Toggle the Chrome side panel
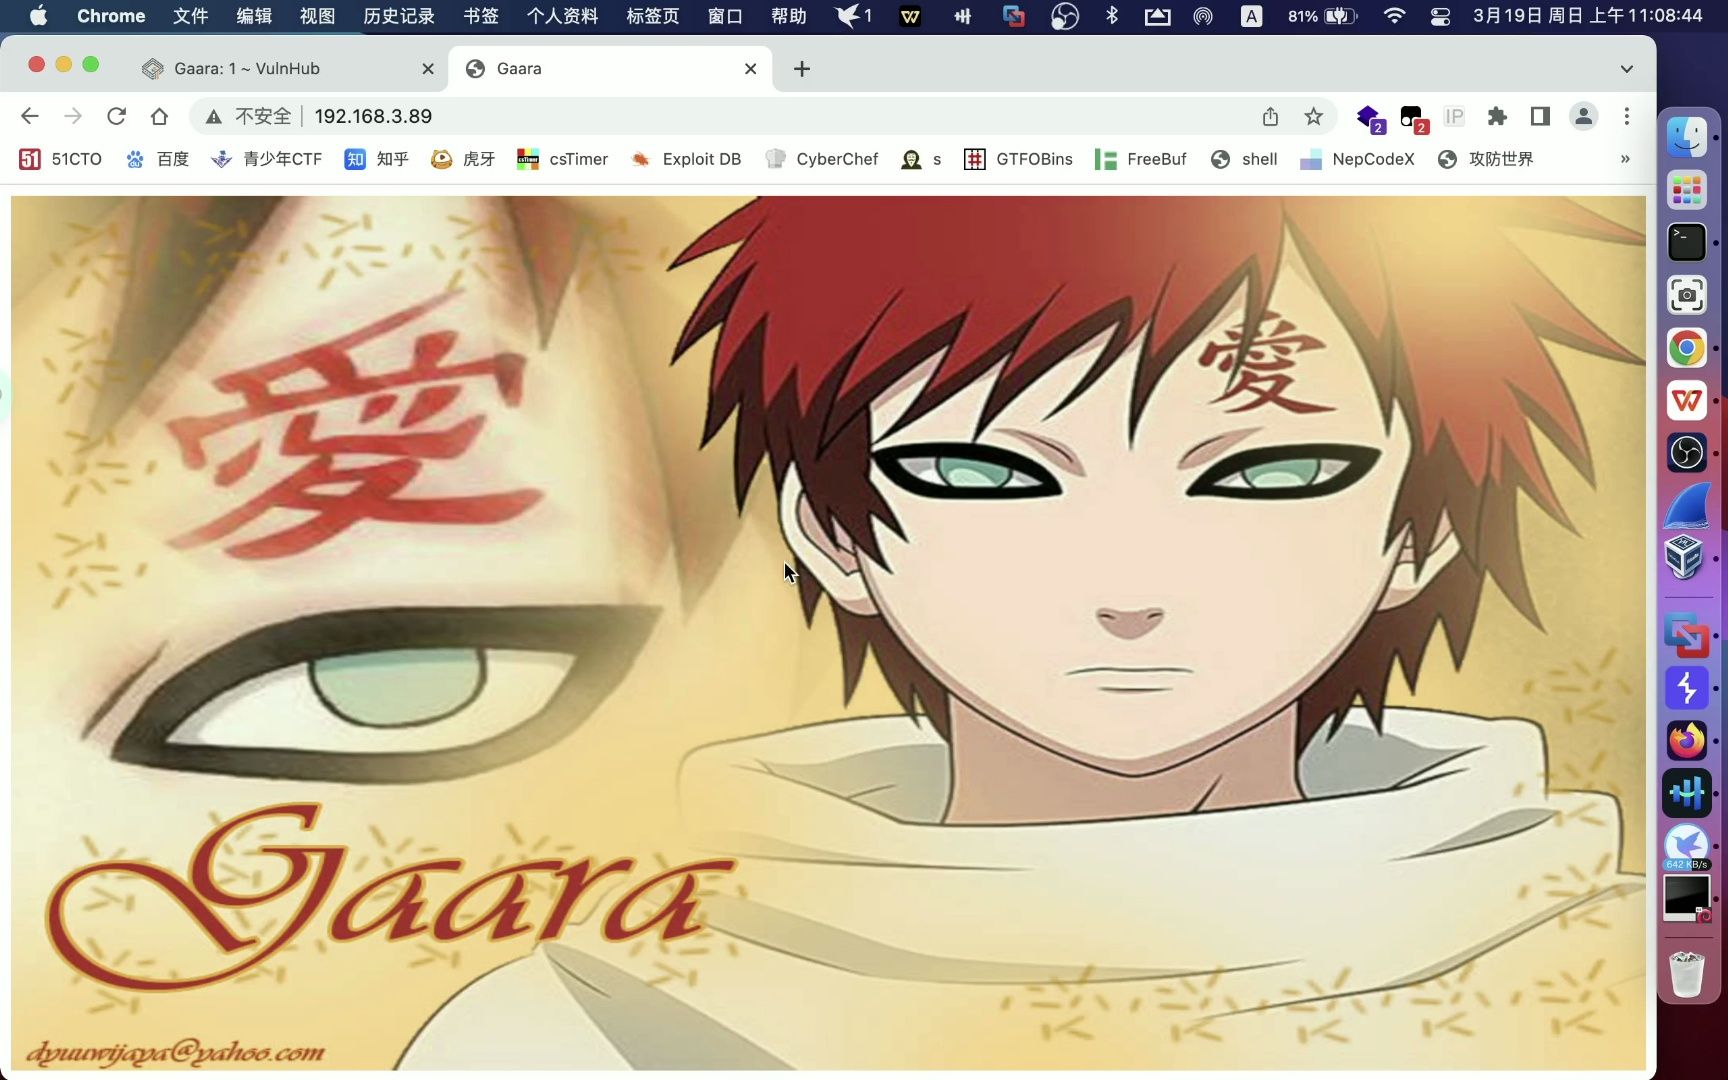The image size is (1728, 1080). point(1540,116)
